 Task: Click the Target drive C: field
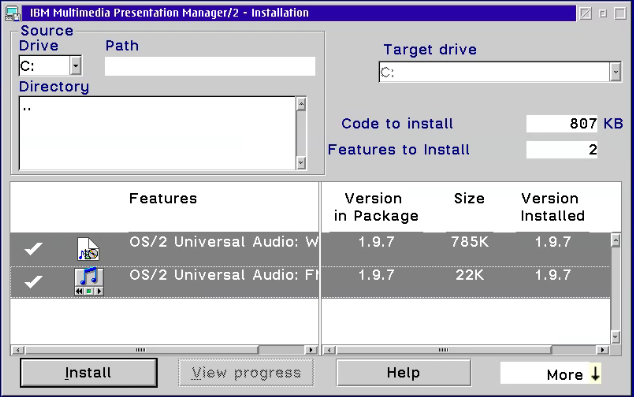click(494, 72)
